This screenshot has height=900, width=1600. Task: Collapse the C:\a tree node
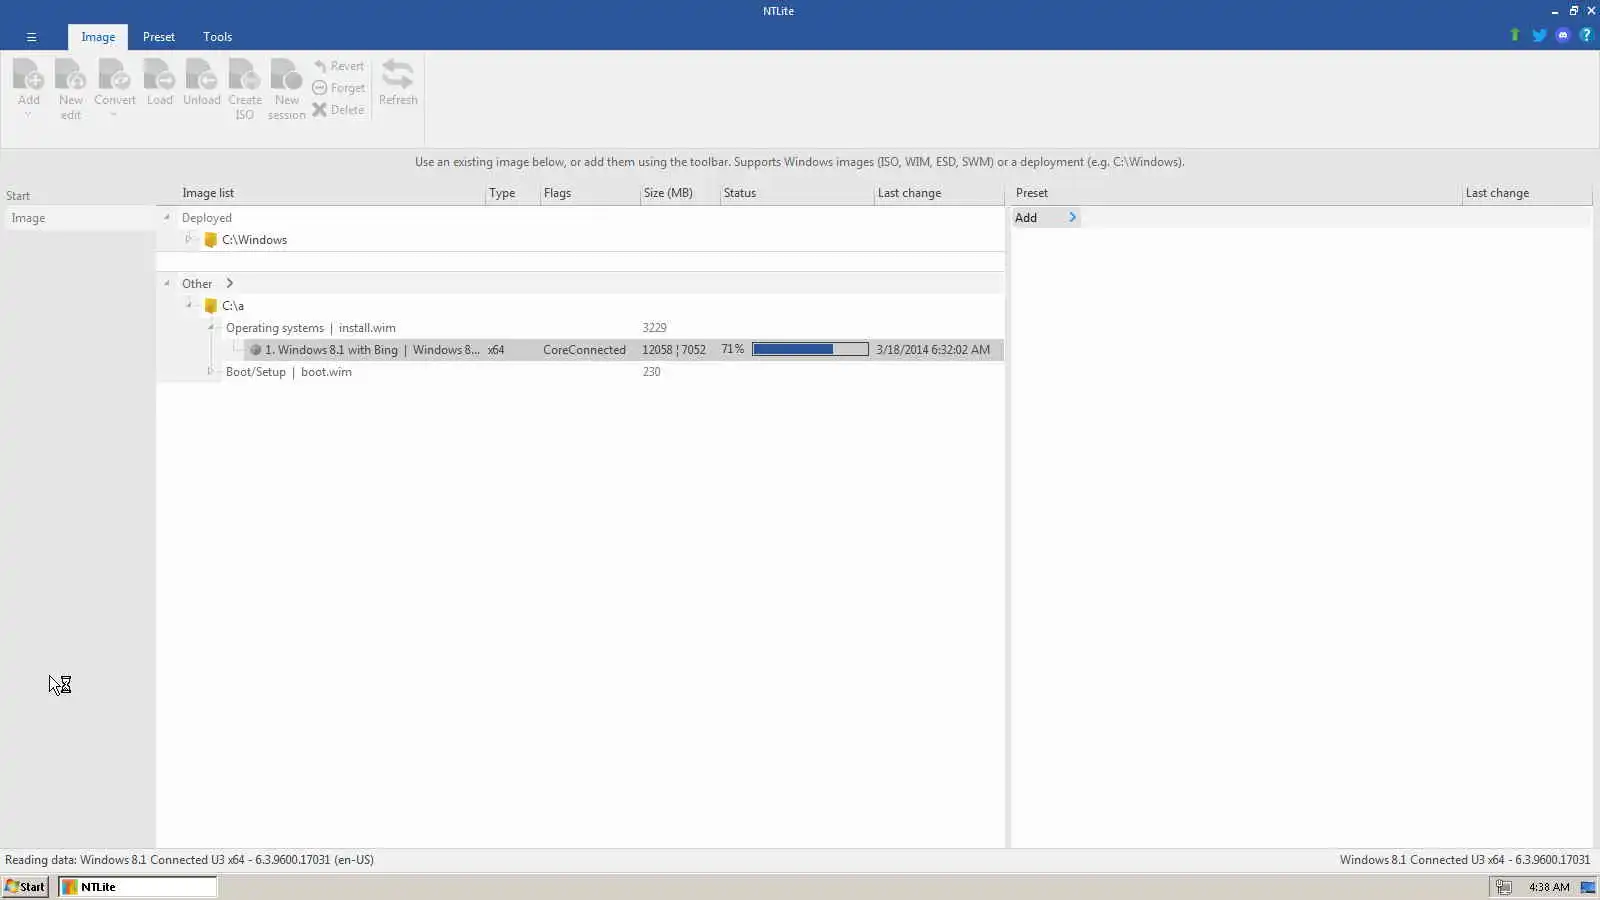tap(188, 305)
